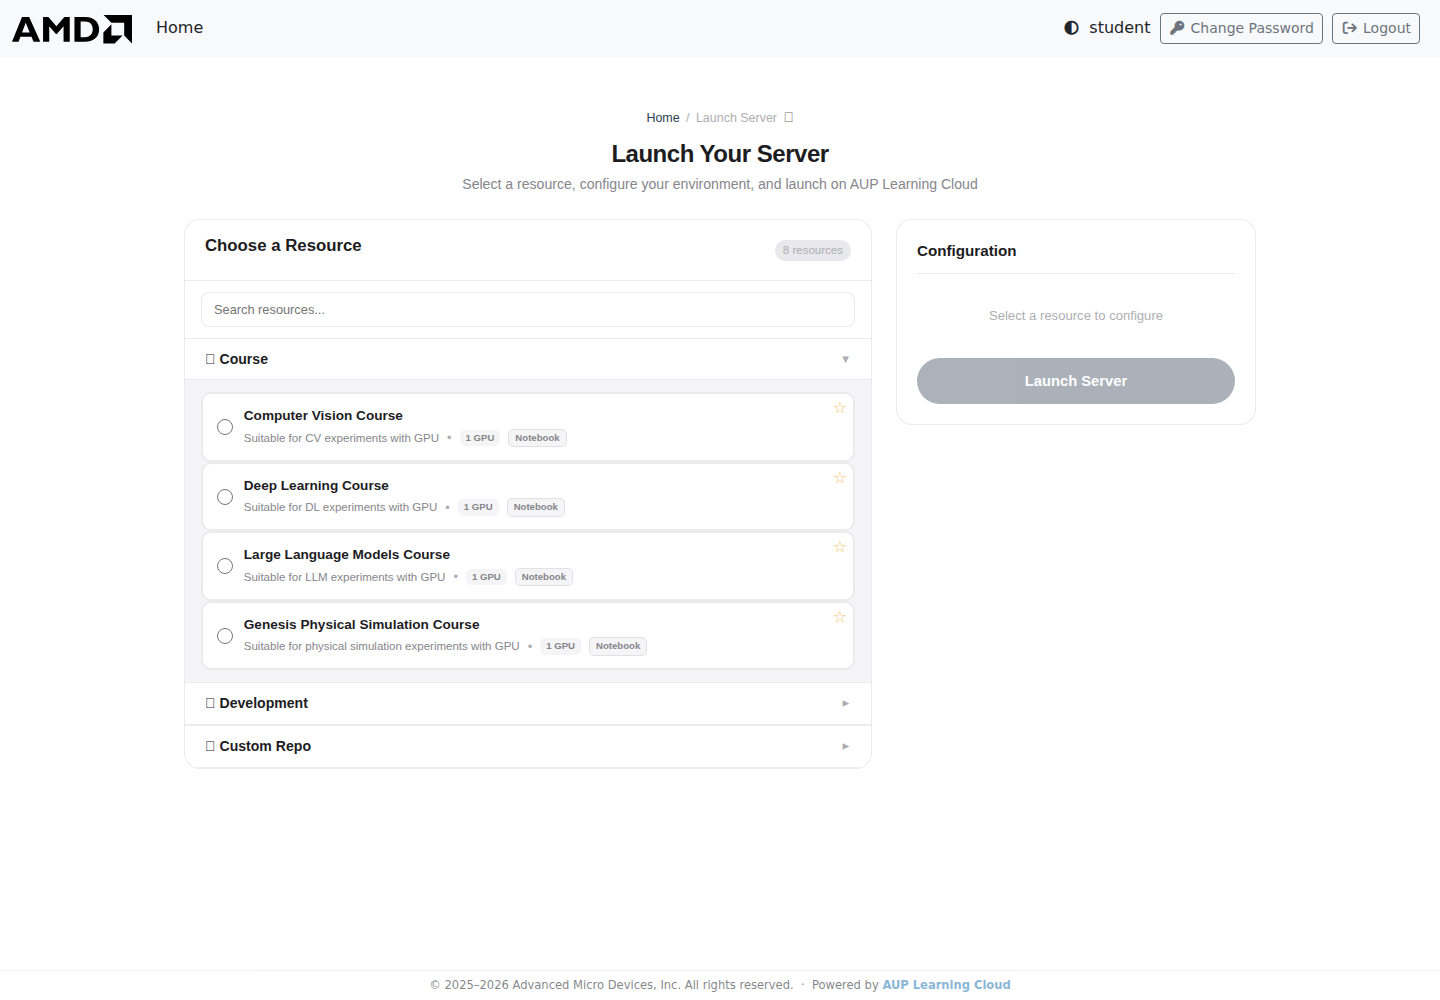Image resolution: width=1440 pixels, height=1000 pixels.
Task: Click the 8 resources badge
Action: point(813,250)
